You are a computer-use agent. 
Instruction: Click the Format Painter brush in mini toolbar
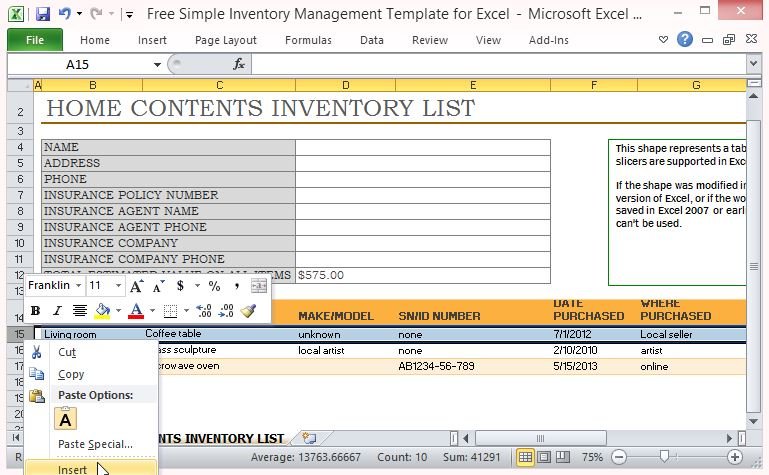pos(249,311)
